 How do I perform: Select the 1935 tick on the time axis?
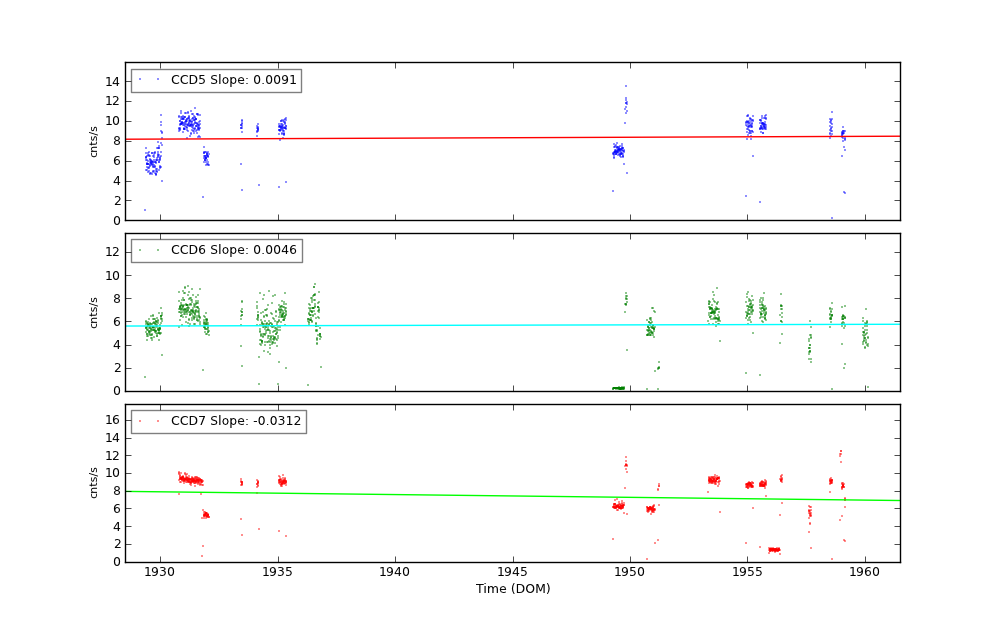[277, 572]
